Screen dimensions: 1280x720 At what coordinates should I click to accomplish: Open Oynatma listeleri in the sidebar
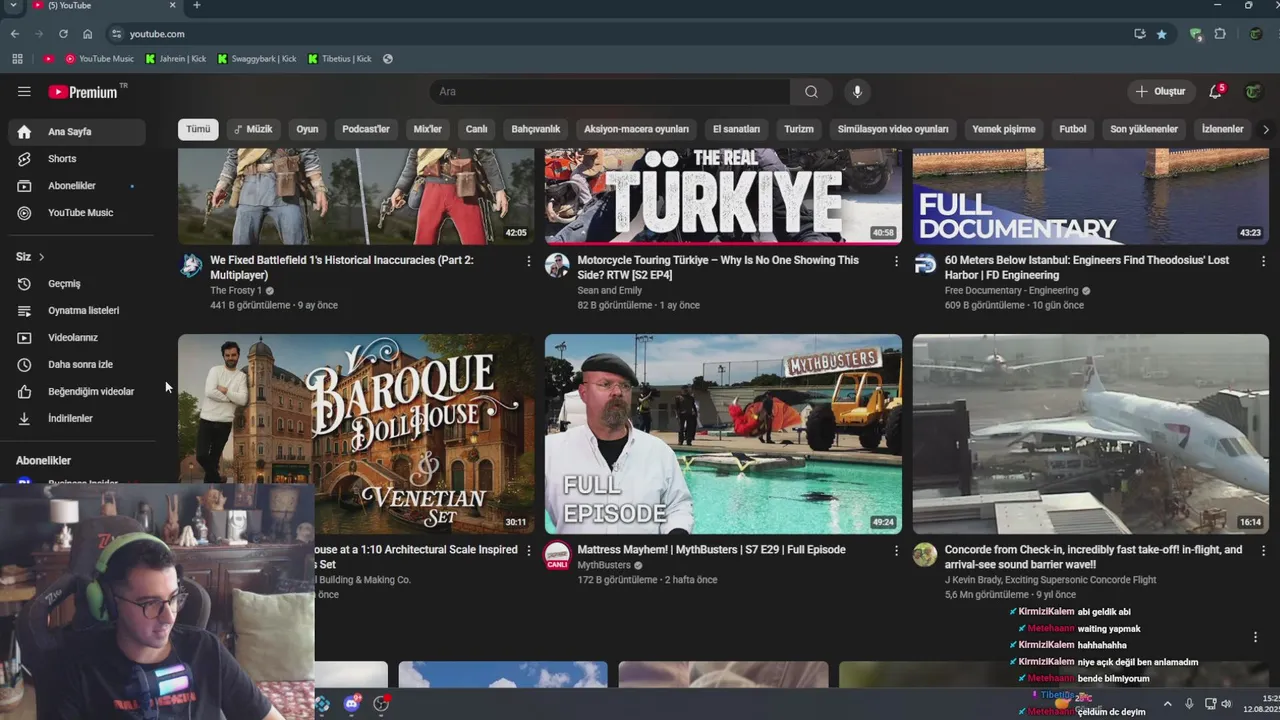tap(78, 311)
